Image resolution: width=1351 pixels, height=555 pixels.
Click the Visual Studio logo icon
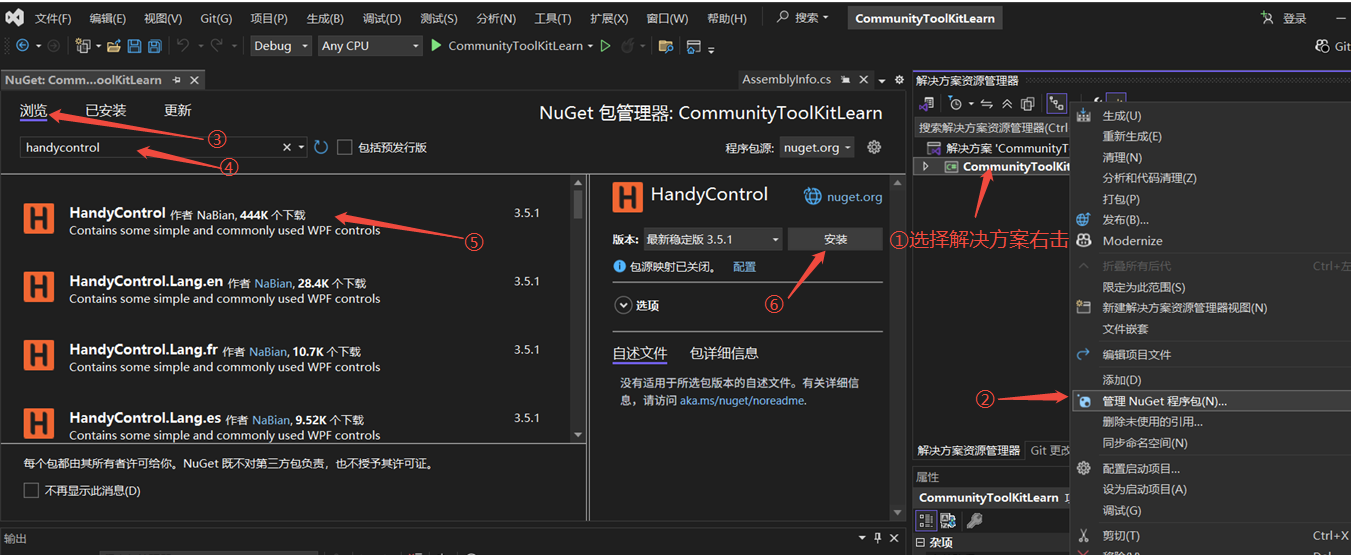[15, 18]
